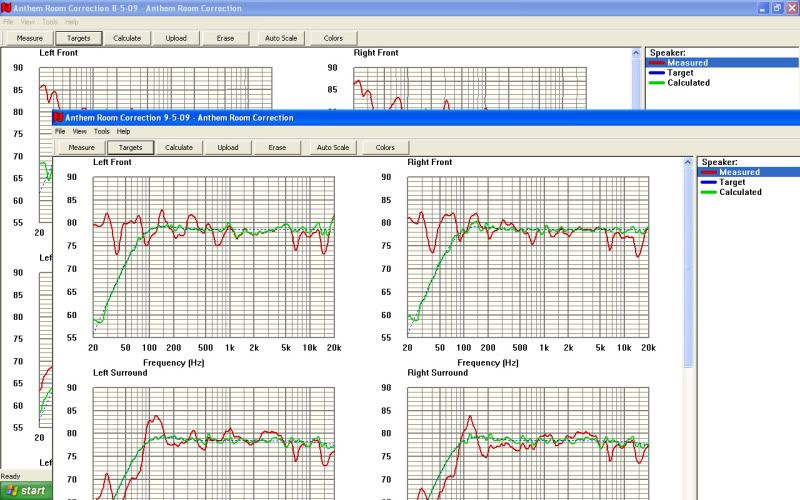Select the blue Target legend entry in front window
Image resolution: width=800 pixels, height=500 pixels.
pos(732,182)
